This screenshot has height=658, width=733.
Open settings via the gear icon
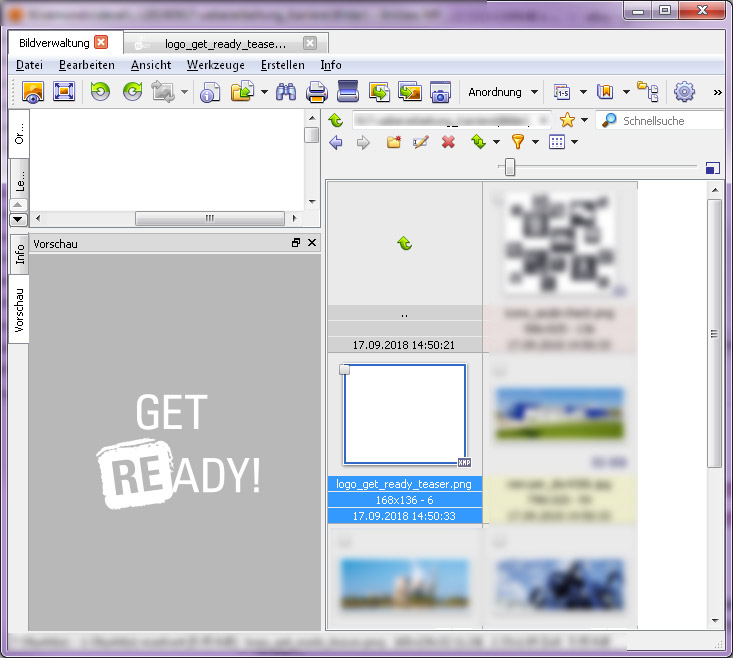[x=684, y=92]
